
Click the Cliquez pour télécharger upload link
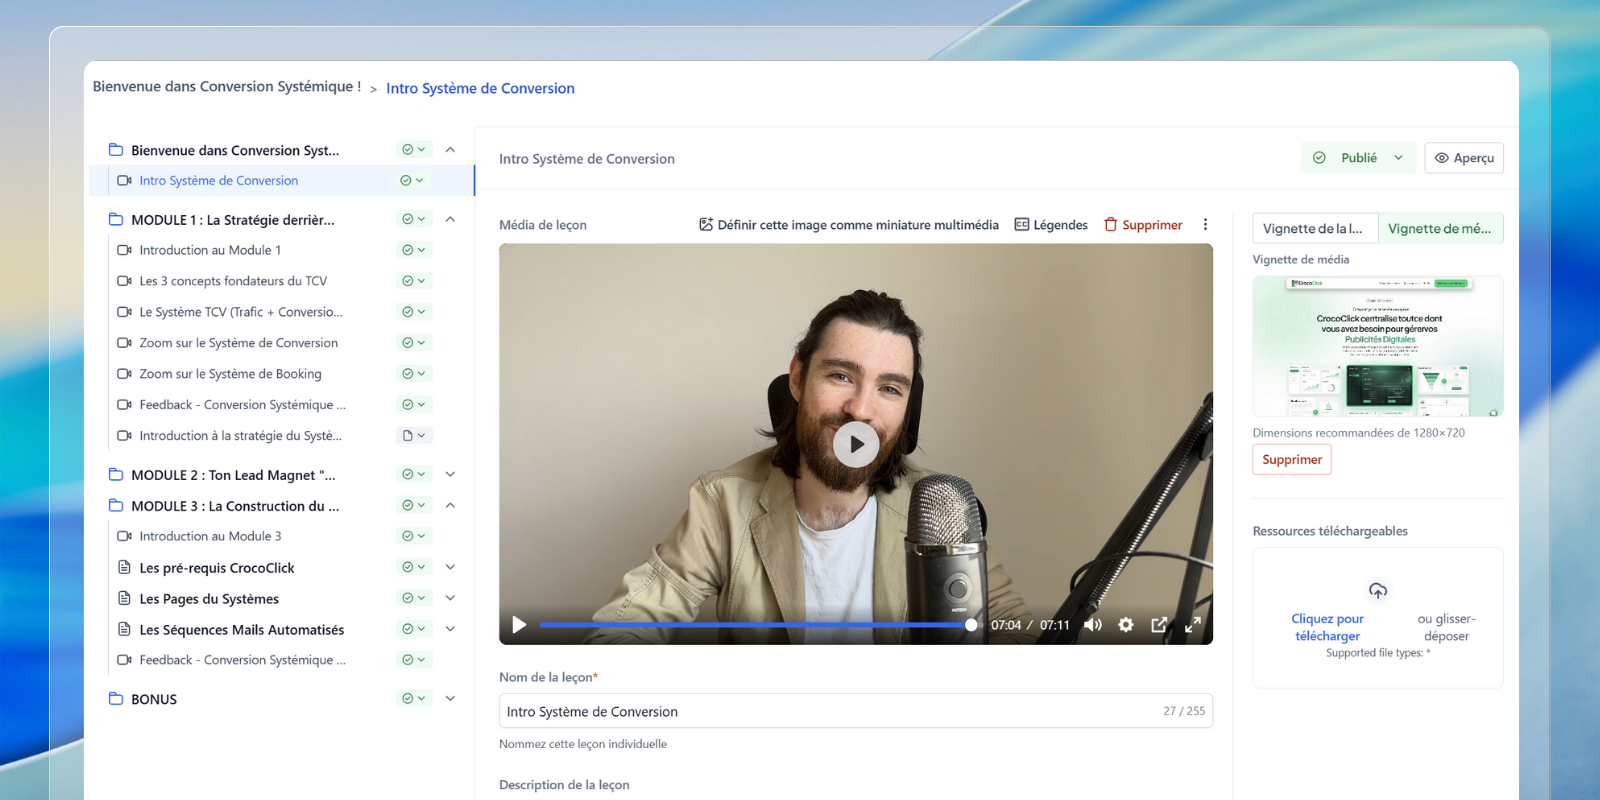[1328, 627]
